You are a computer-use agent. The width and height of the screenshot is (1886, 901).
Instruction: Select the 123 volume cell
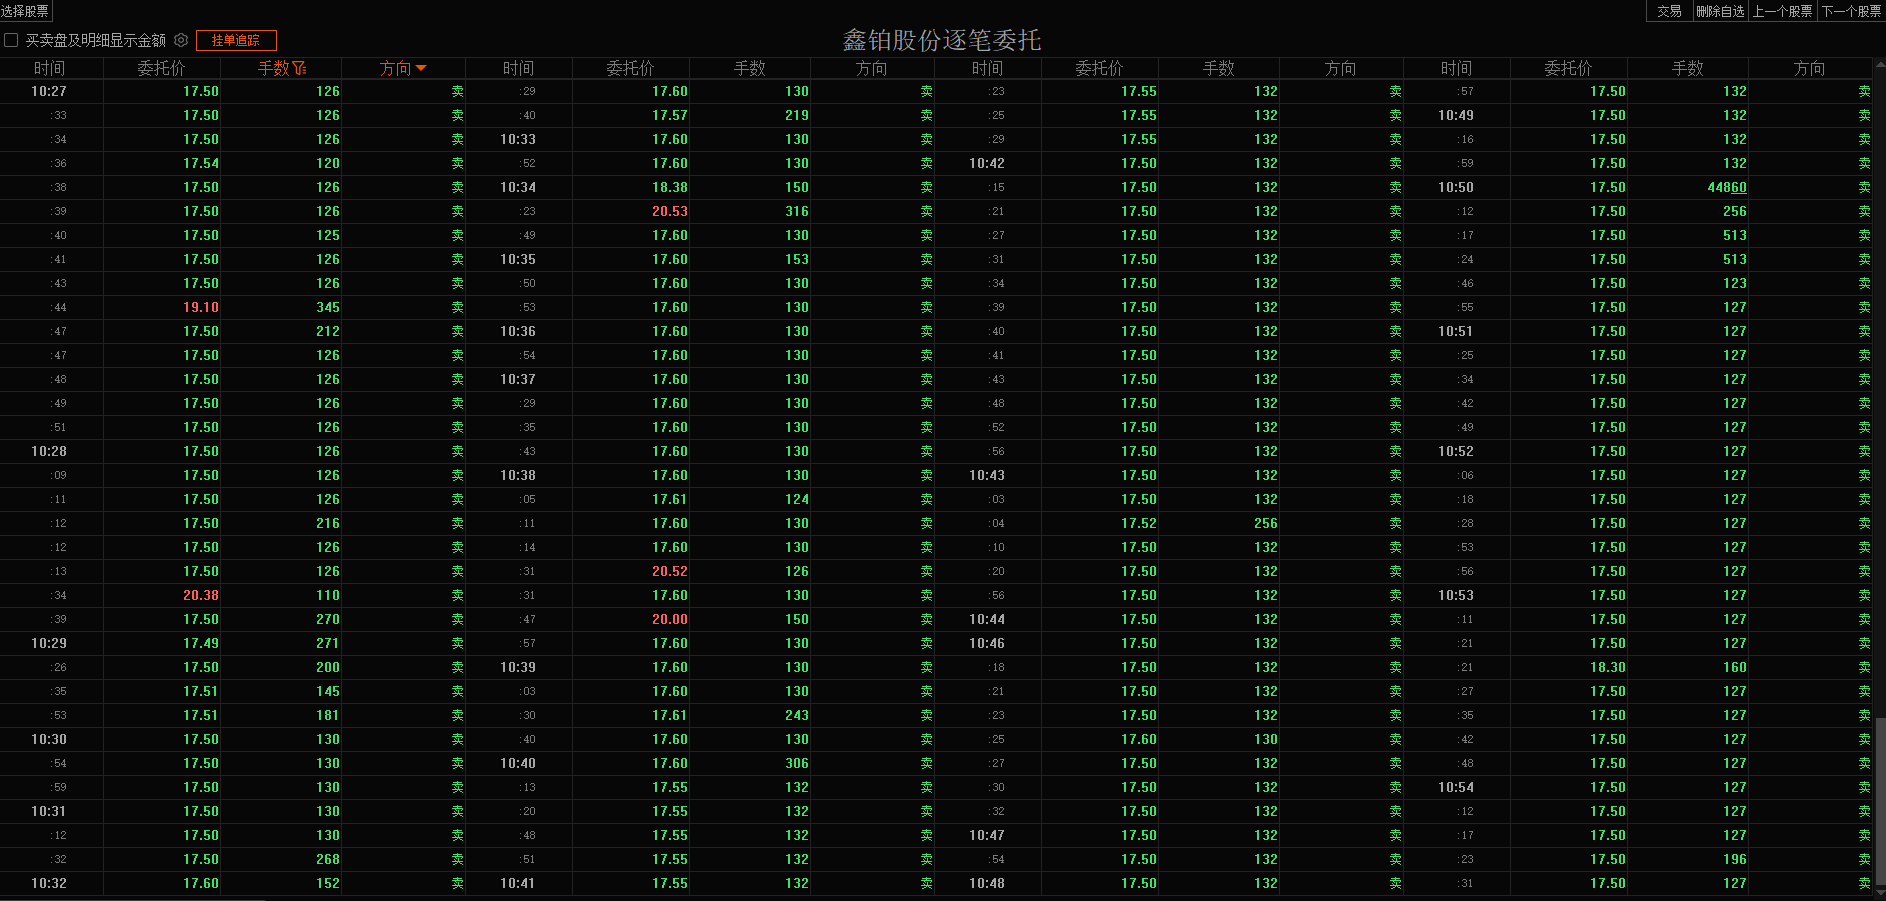tap(1735, 283)
